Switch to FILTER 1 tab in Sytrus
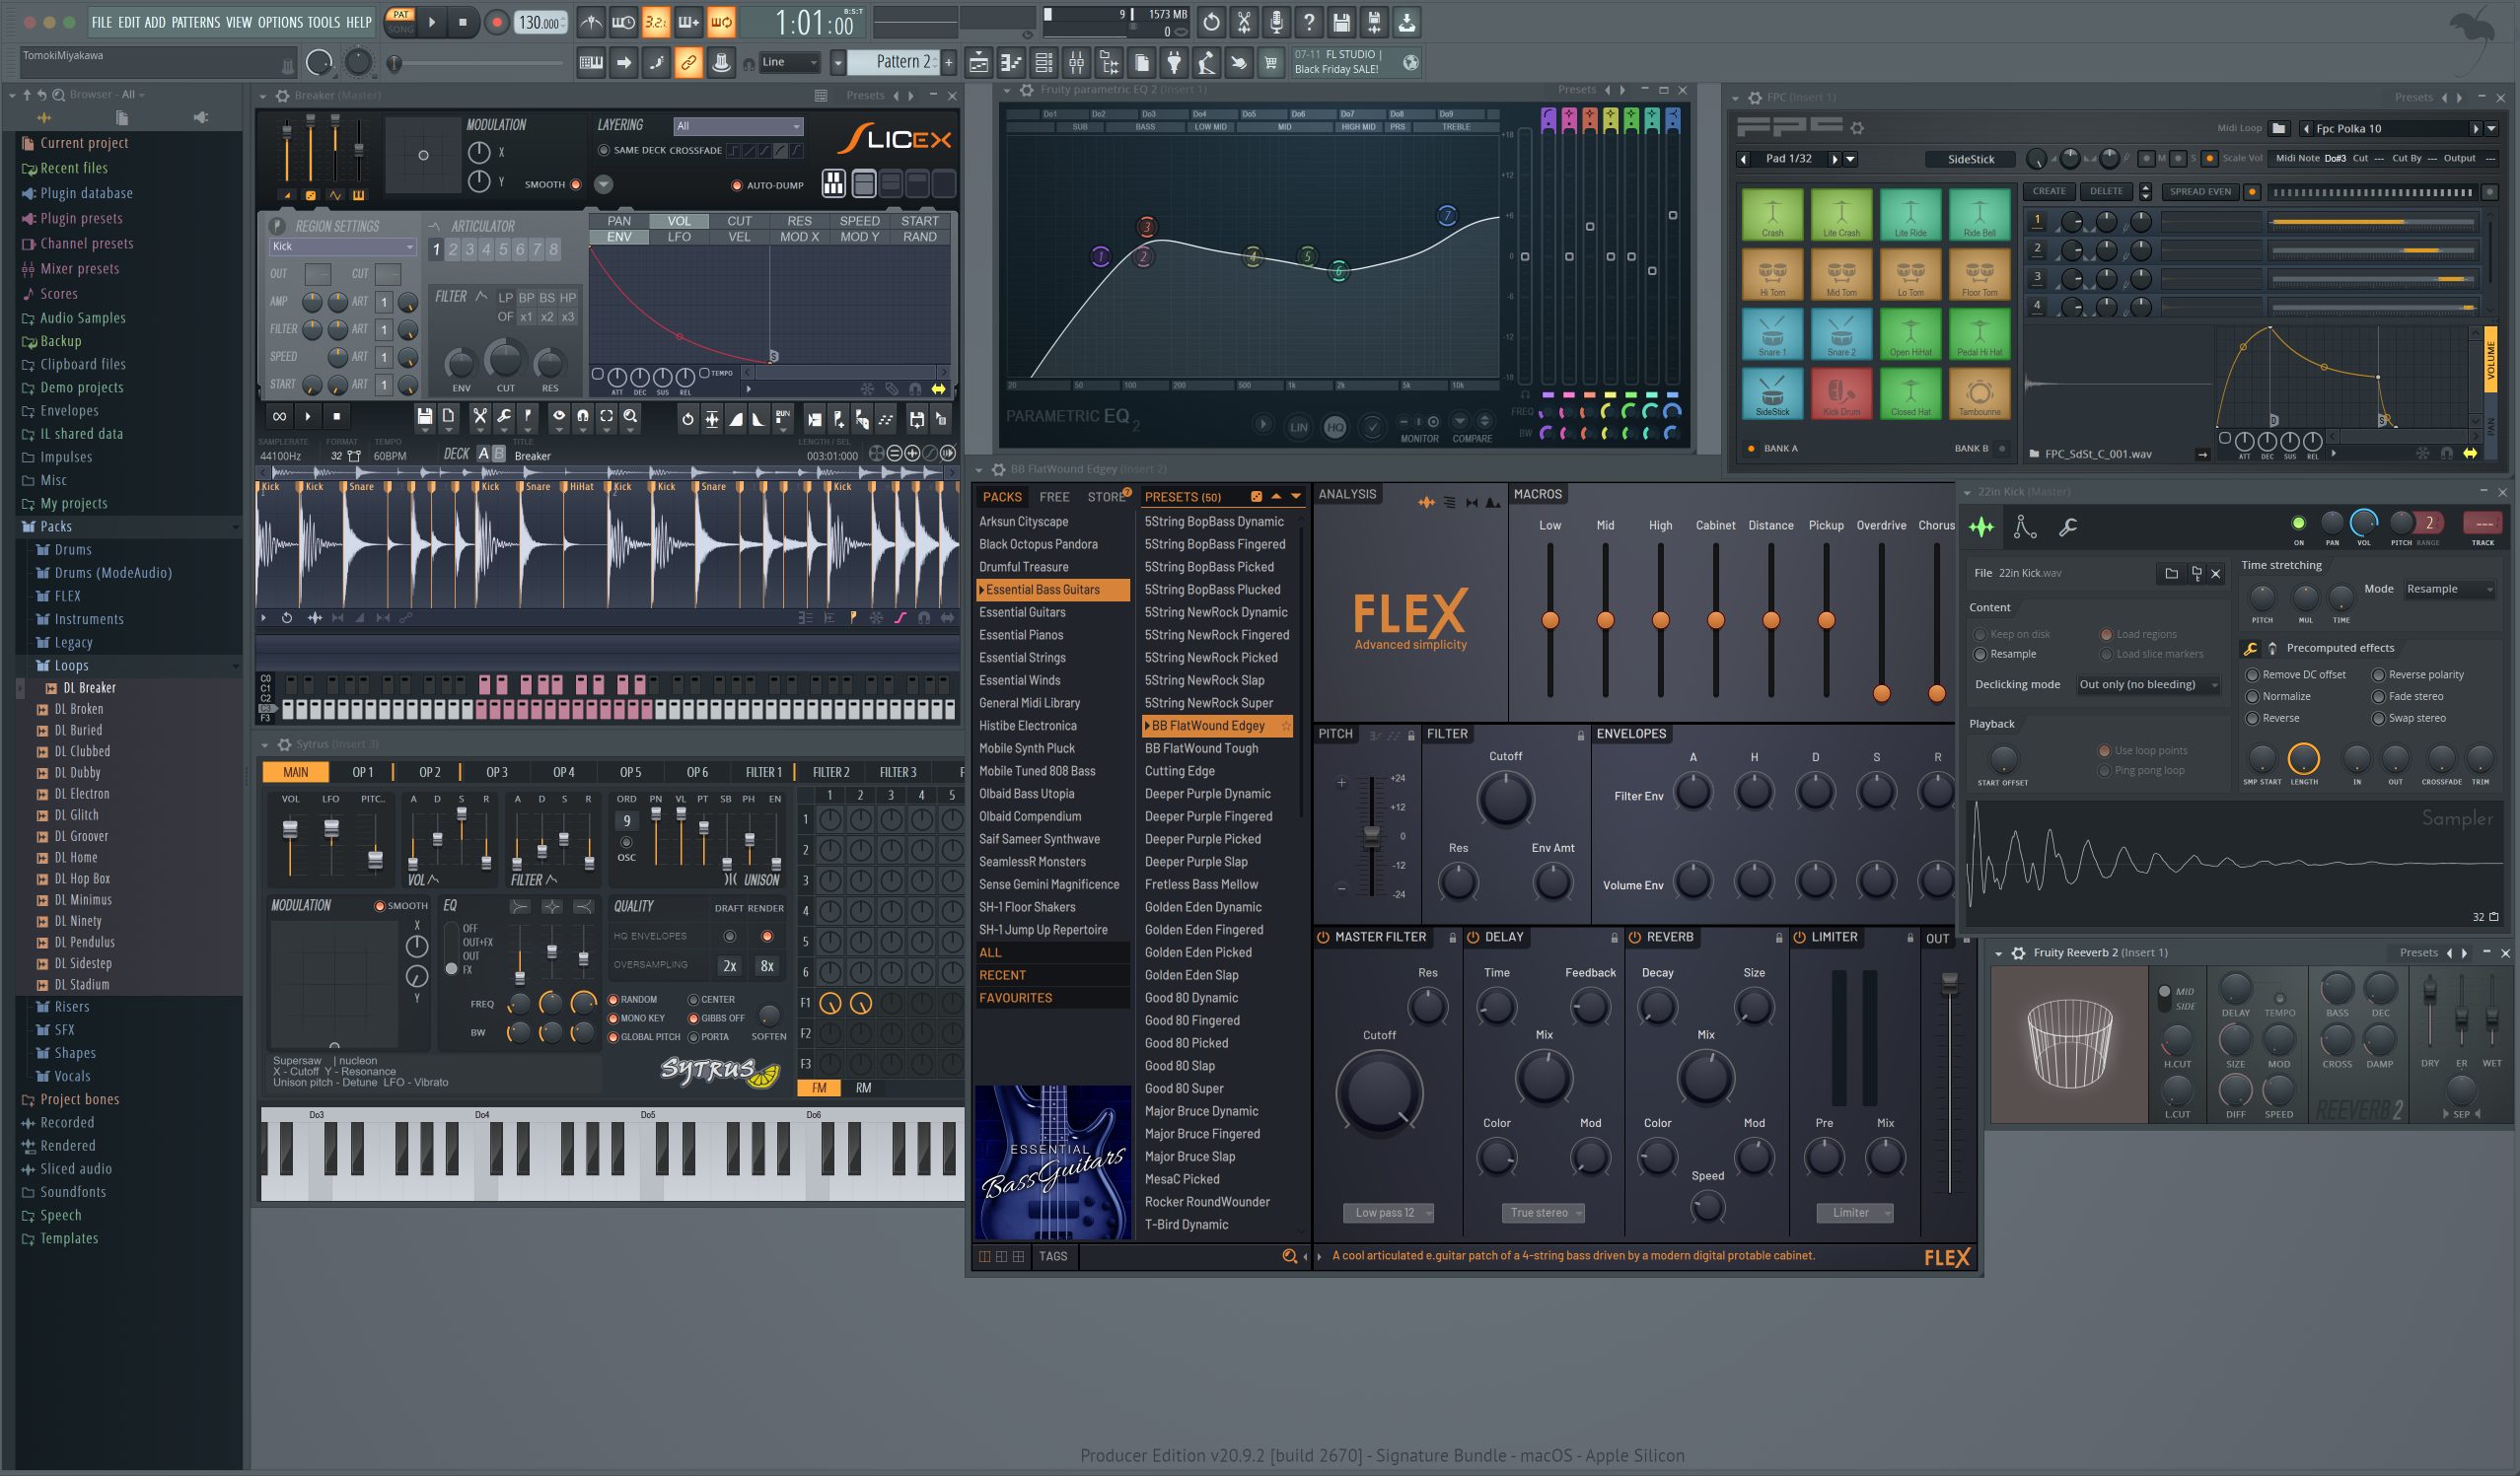 point(764,772)
